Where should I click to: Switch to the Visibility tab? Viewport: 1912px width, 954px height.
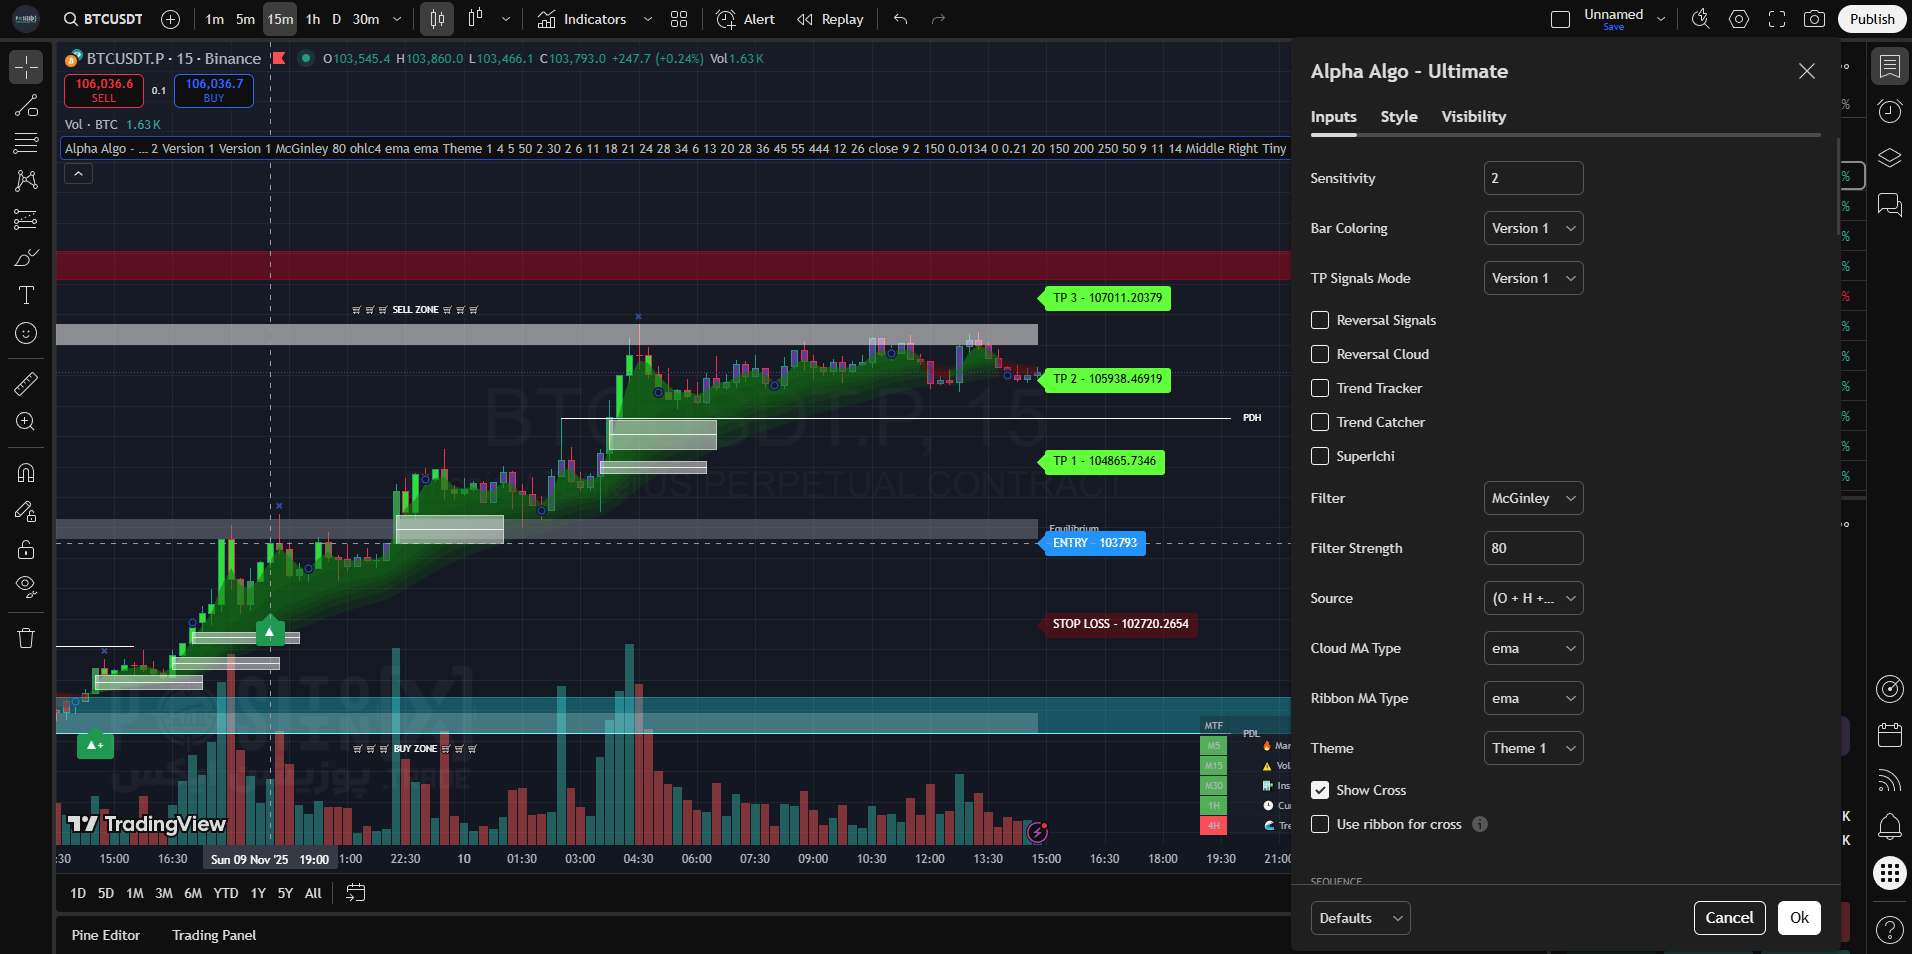pos(1473,117)
